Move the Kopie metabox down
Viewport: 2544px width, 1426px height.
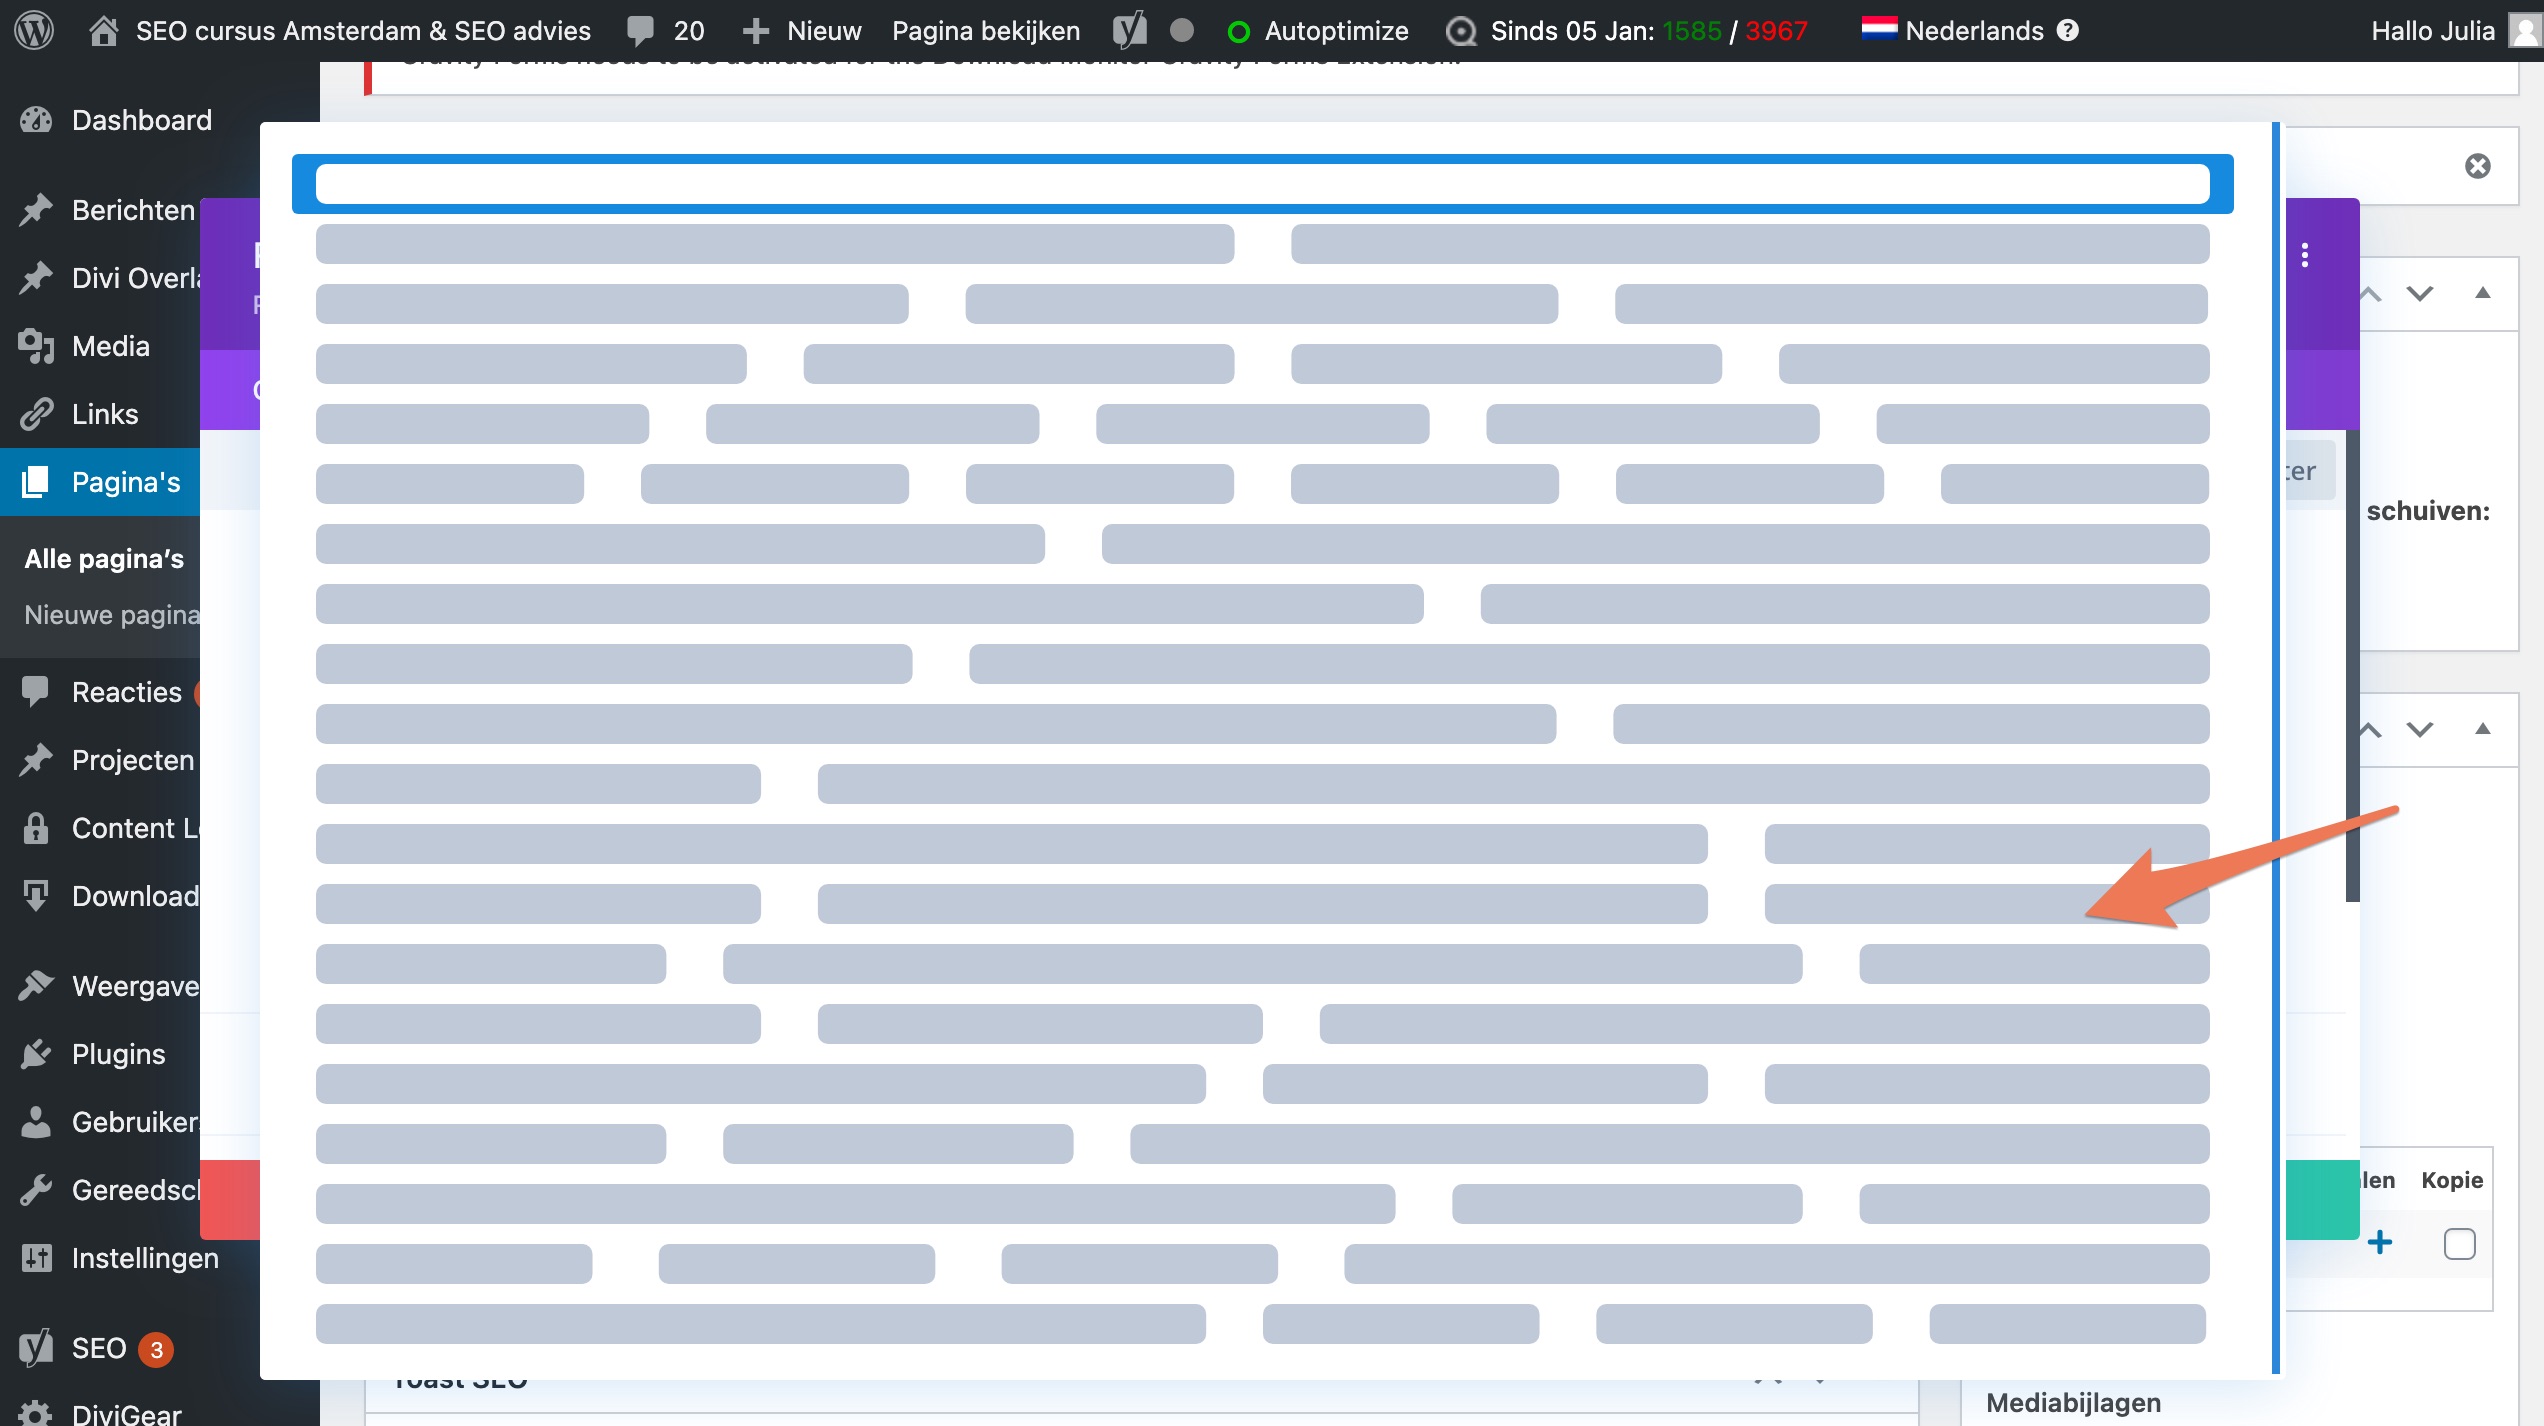click(2420, 729)
